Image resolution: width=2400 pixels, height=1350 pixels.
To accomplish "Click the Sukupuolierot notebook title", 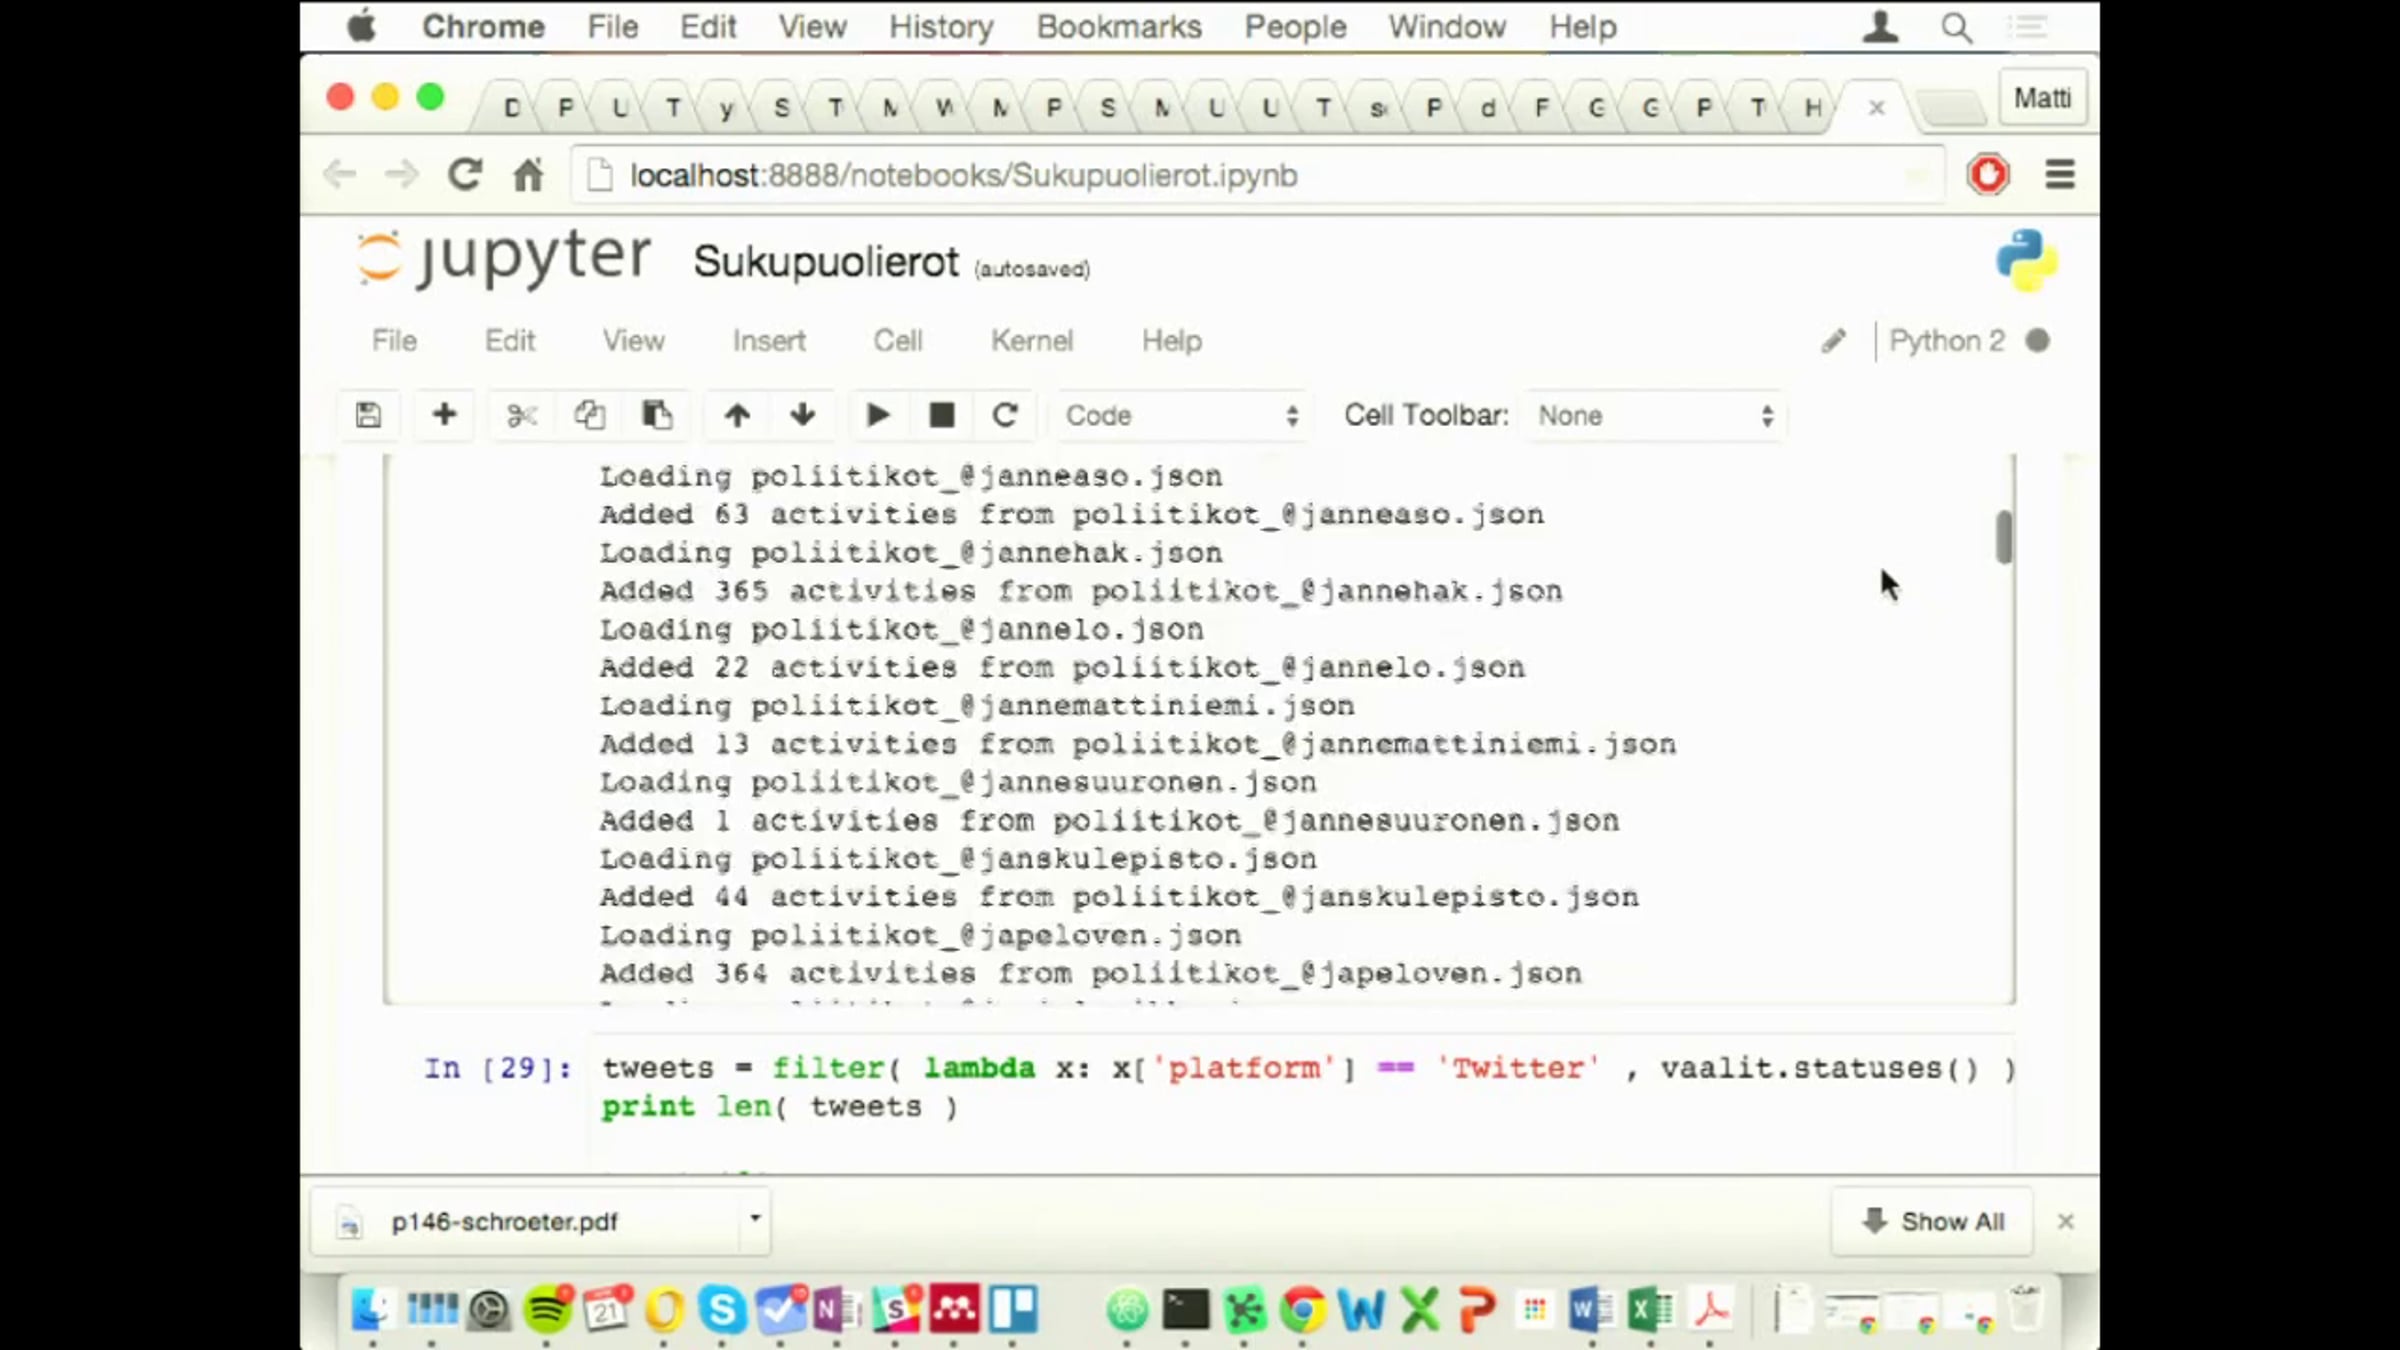I will pos(826,262).
